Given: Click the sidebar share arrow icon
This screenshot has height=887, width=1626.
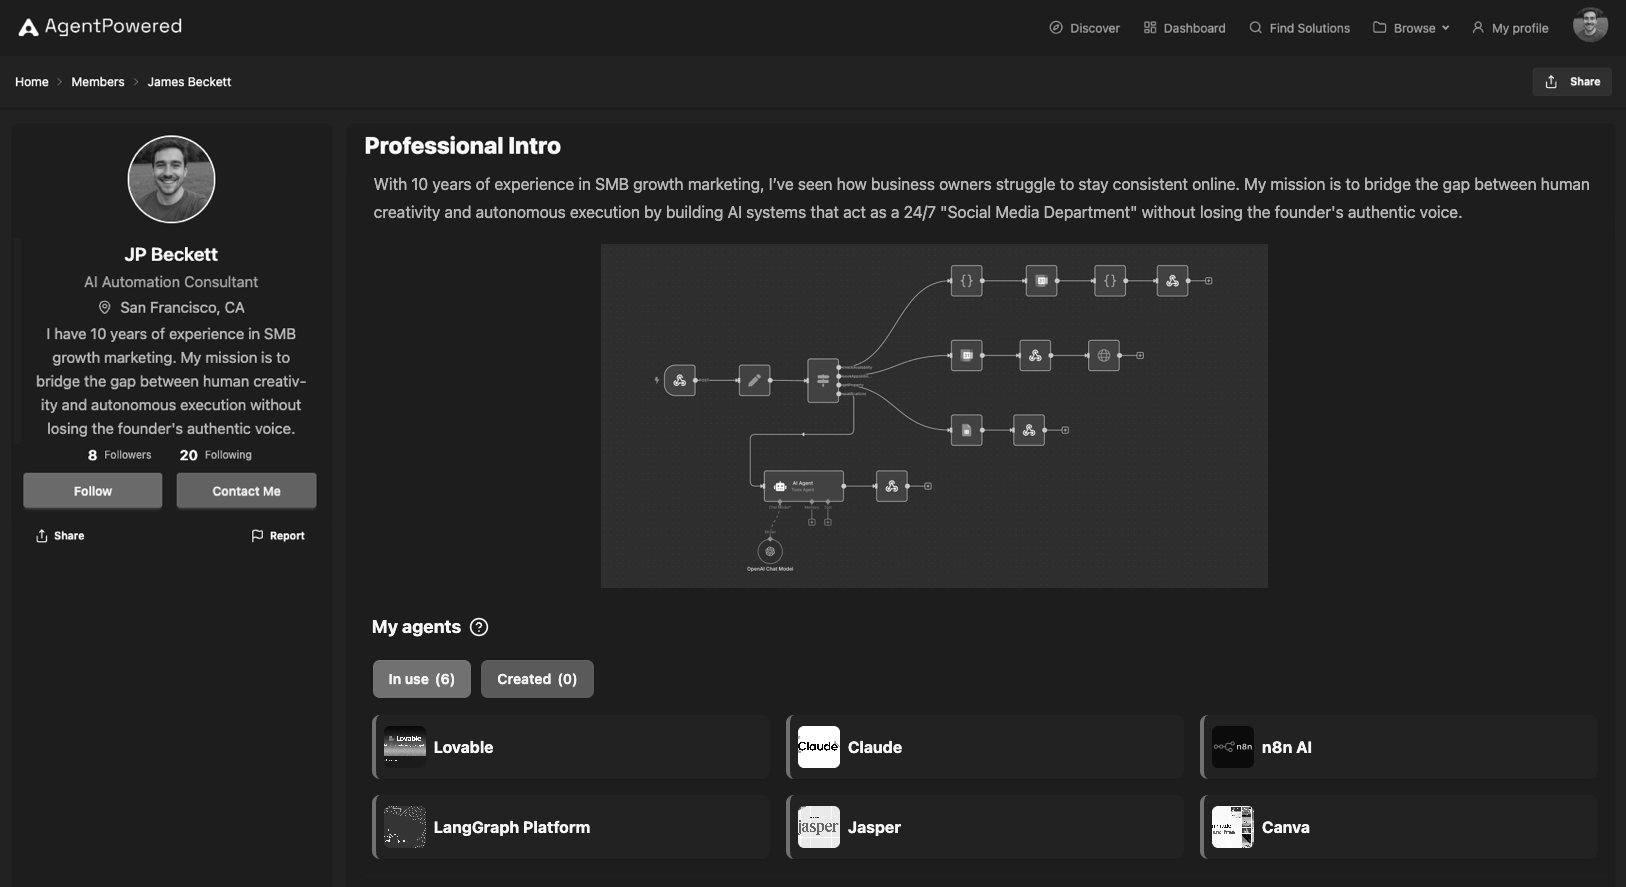Looking at the screenshot, I should pyautogui.click(x=42, y=536).
